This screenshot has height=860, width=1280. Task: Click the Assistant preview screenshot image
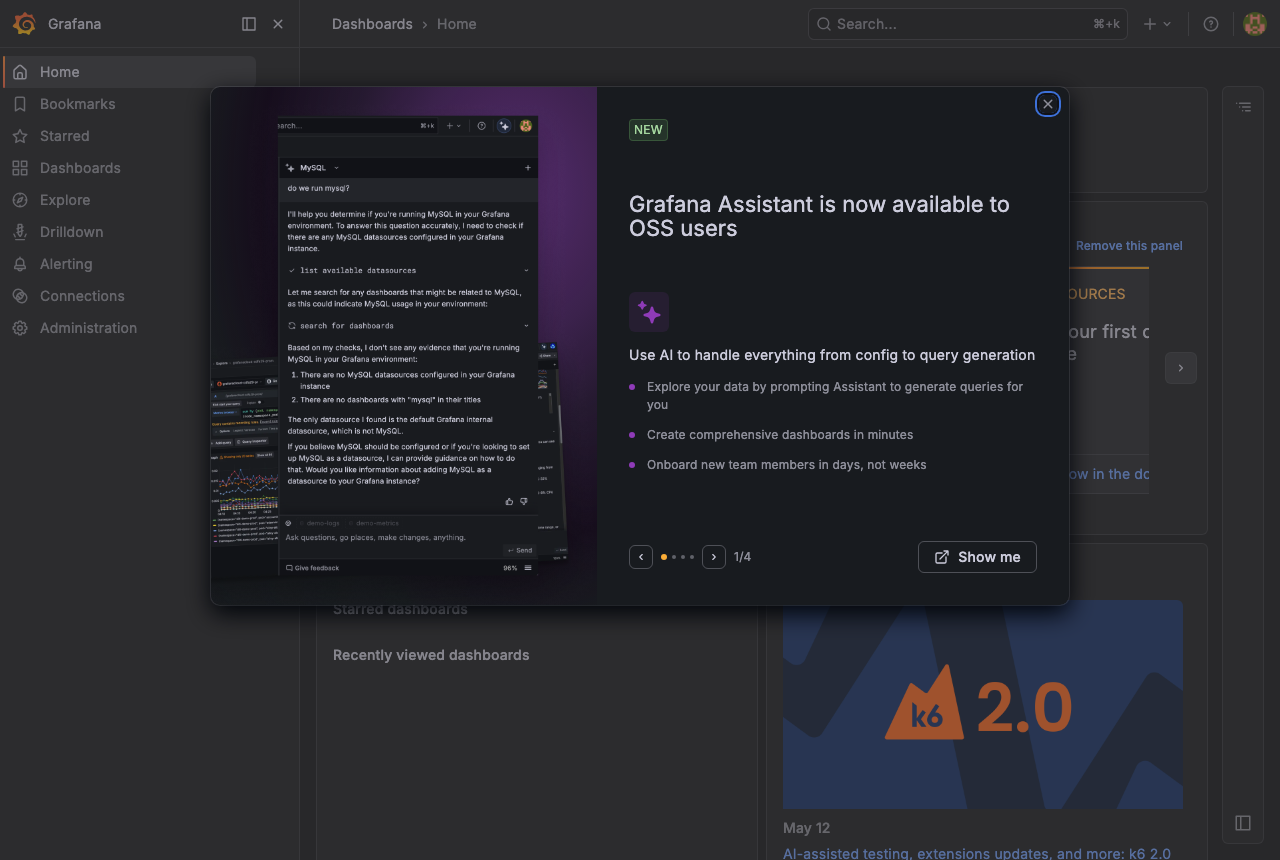point(404,345)
